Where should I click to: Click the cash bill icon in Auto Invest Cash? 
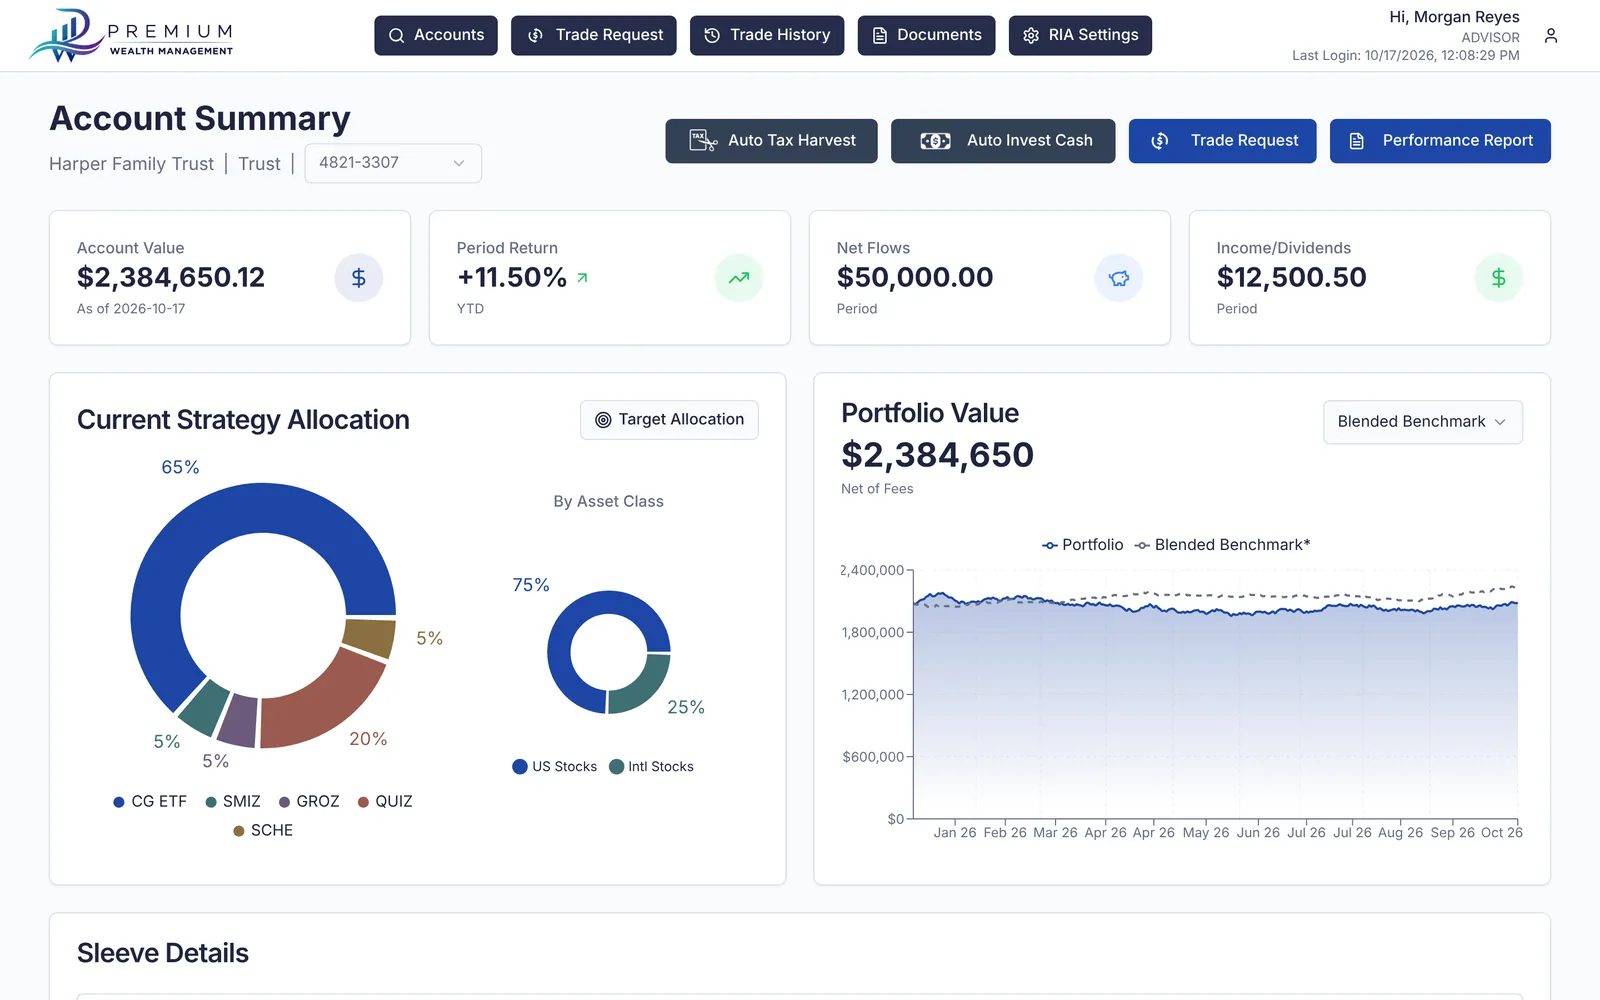[x=935, y=141]
